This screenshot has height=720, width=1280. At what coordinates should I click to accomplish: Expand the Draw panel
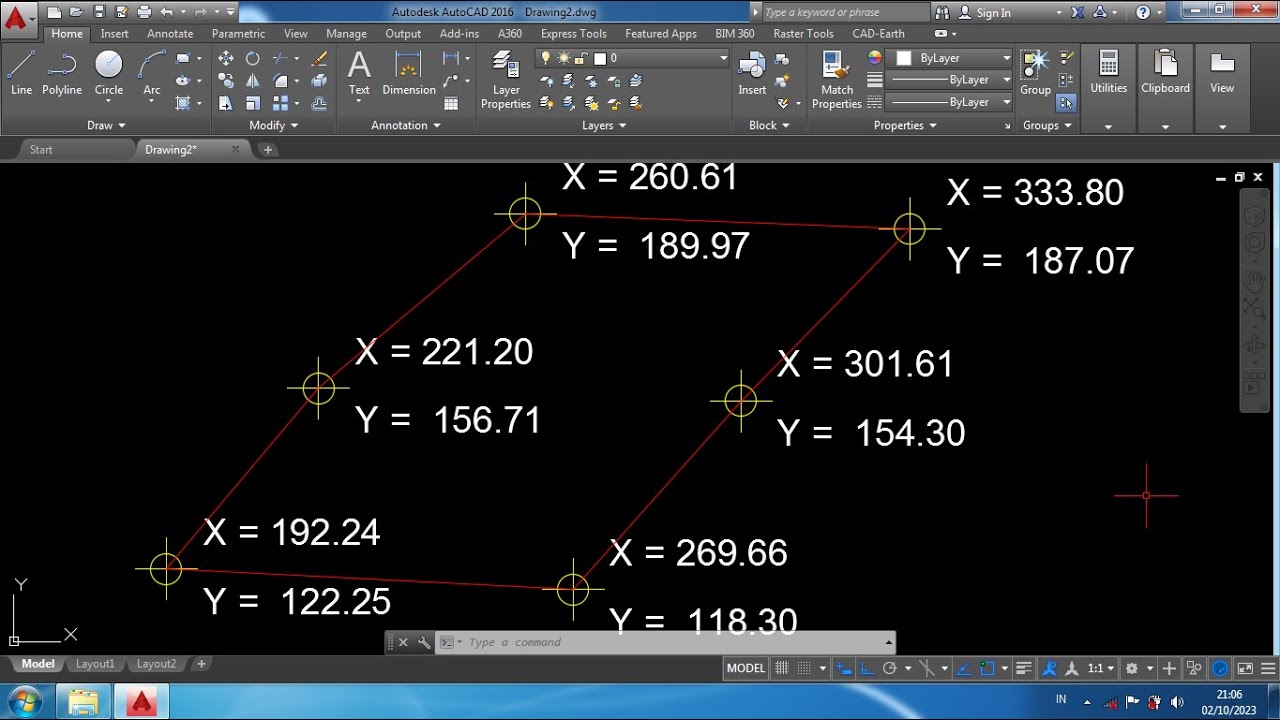106,125
